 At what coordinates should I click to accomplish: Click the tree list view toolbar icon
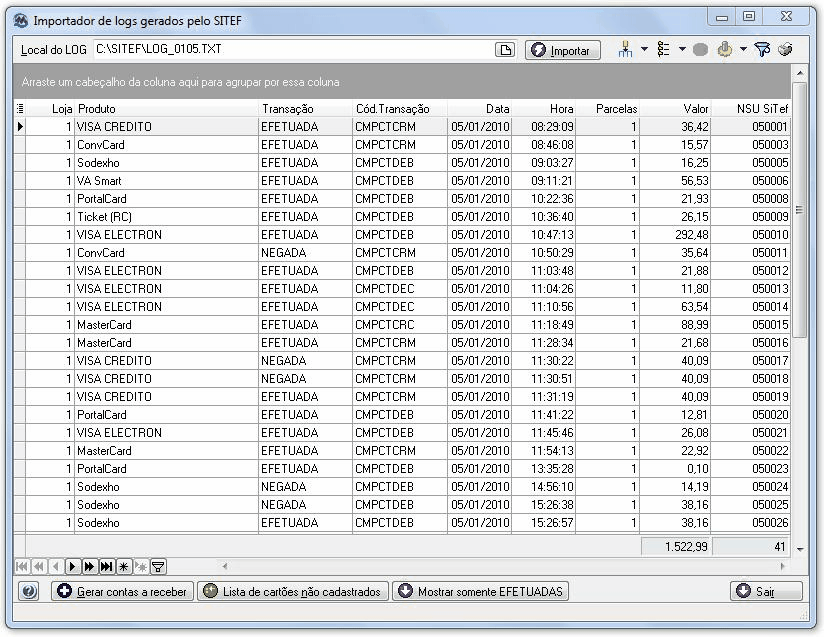[663, 49]
